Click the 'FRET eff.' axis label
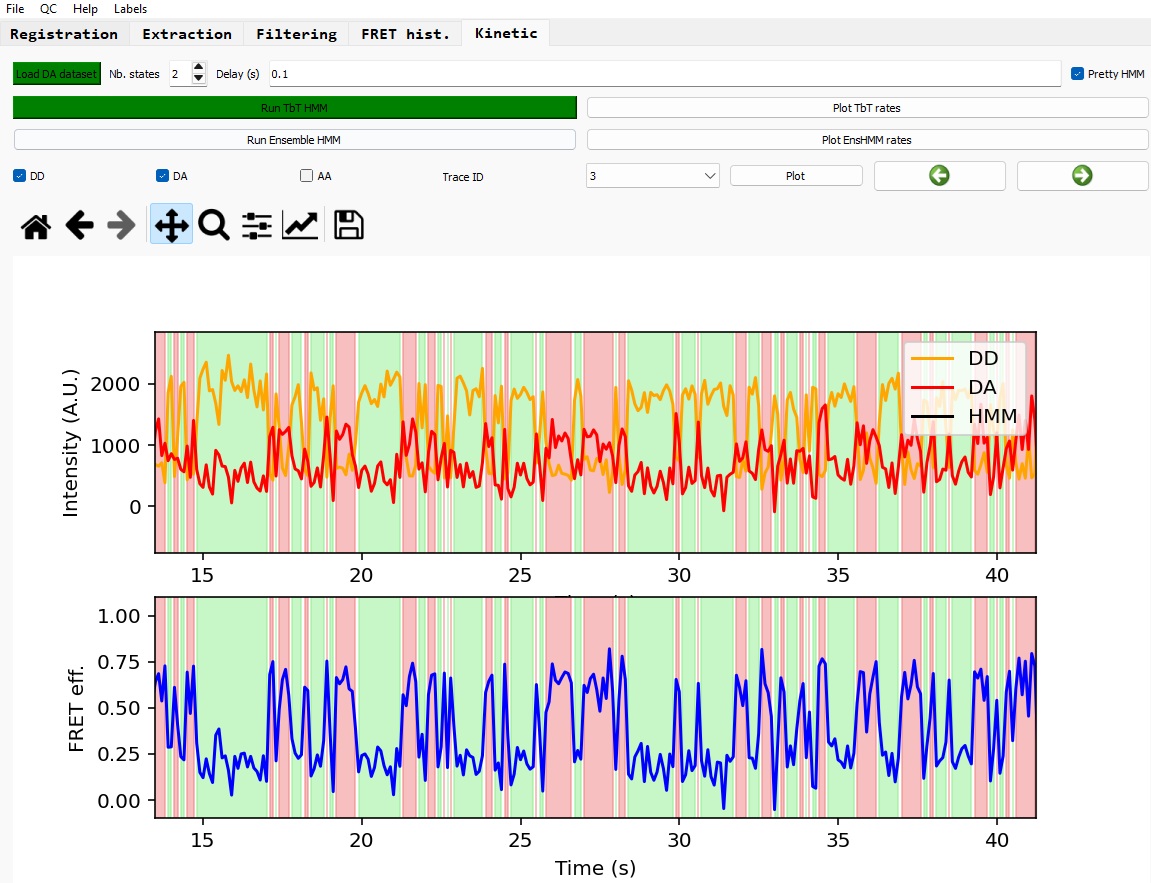The image size is (1151, 883). (x=76, y=708)
